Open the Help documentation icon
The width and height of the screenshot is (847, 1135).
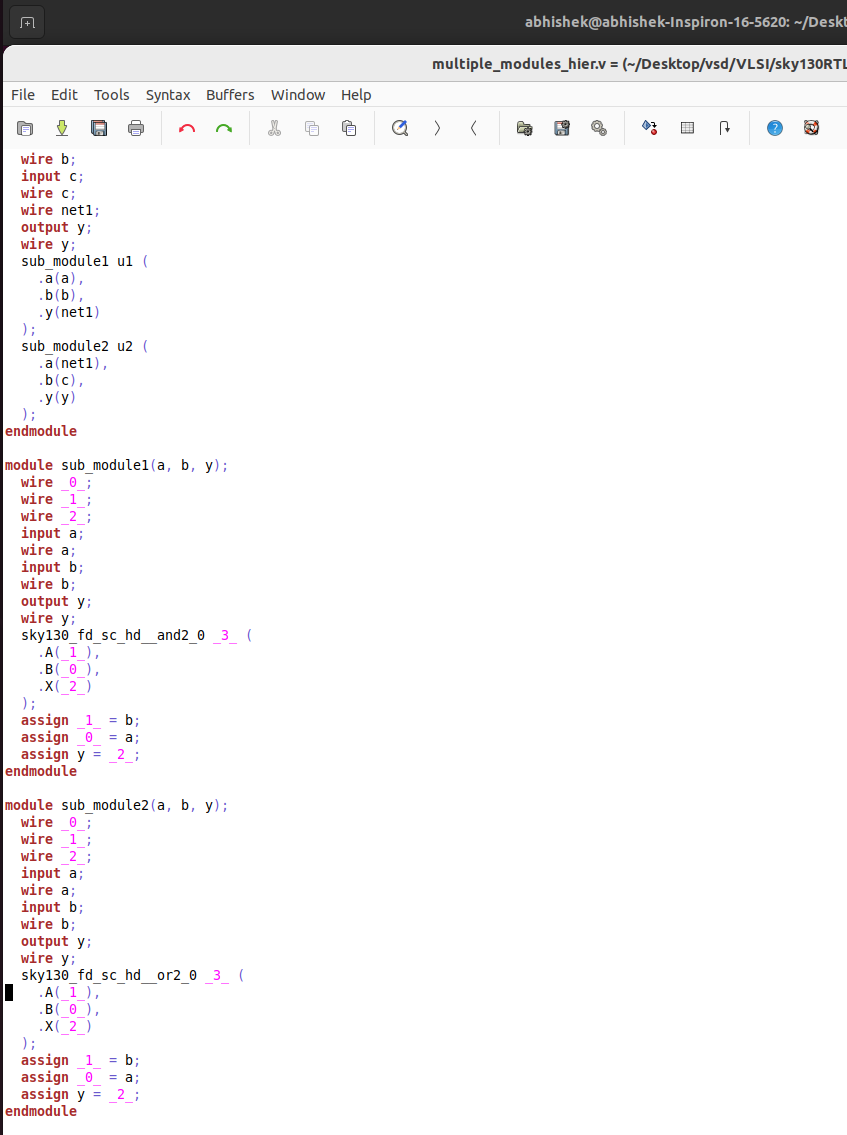[x=773, y=128]
